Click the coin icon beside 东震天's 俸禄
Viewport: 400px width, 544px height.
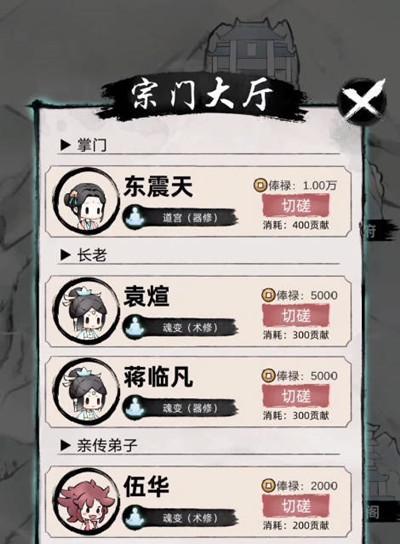click(x=260, y=185)
